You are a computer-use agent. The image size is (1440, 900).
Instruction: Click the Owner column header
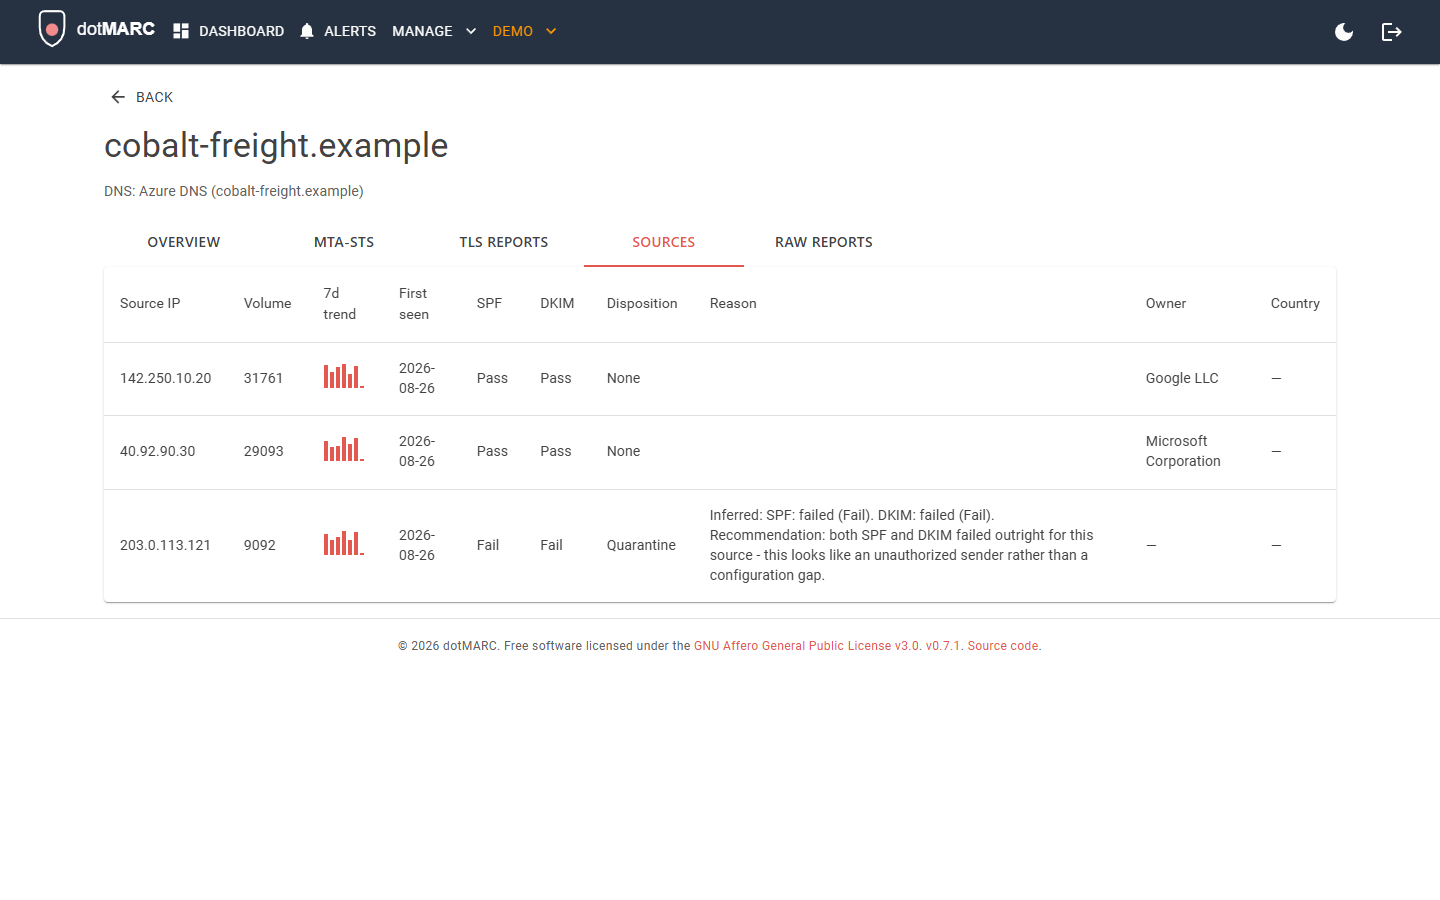coord(1166,304)
